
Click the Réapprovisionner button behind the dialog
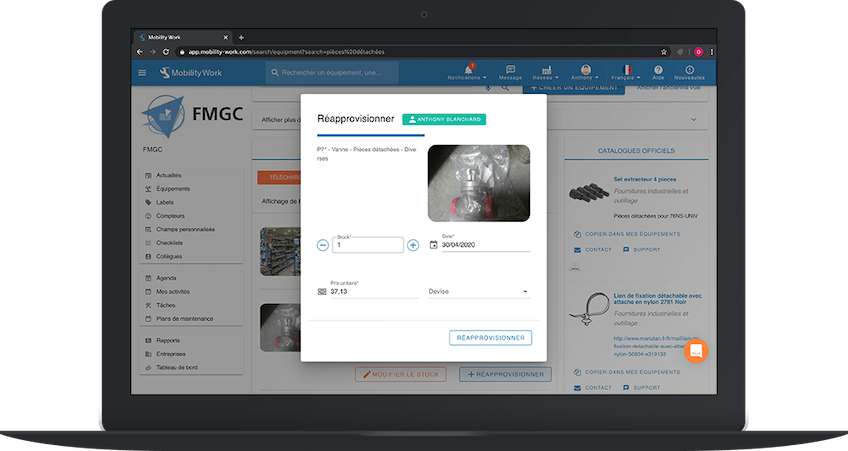[506, 374]
